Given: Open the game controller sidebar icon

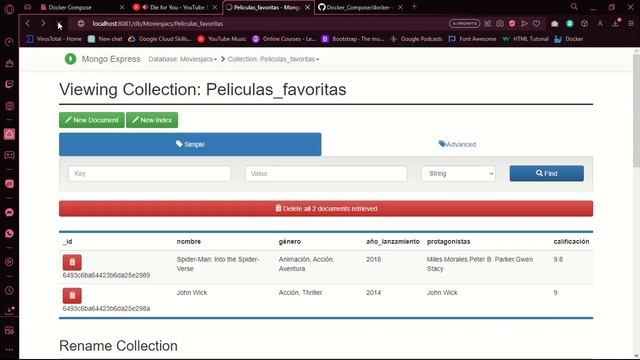Looking at the screenshot, I should point(9,155).
